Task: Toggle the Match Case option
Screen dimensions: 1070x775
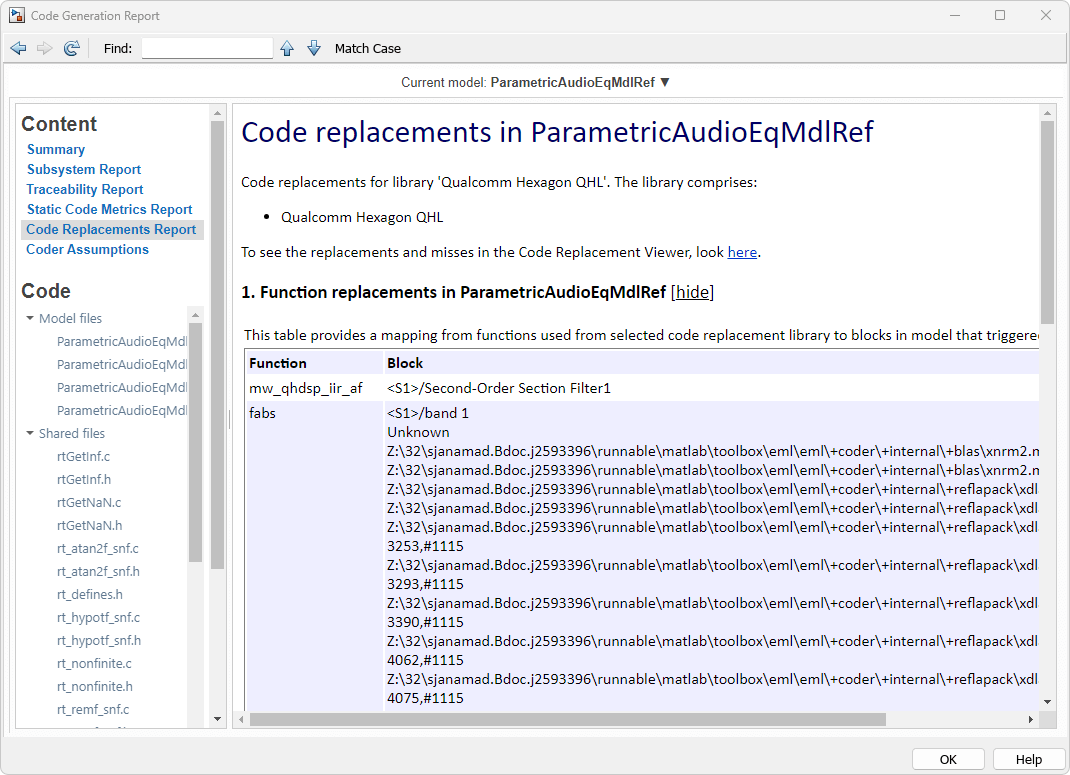Action: point(367,48)
